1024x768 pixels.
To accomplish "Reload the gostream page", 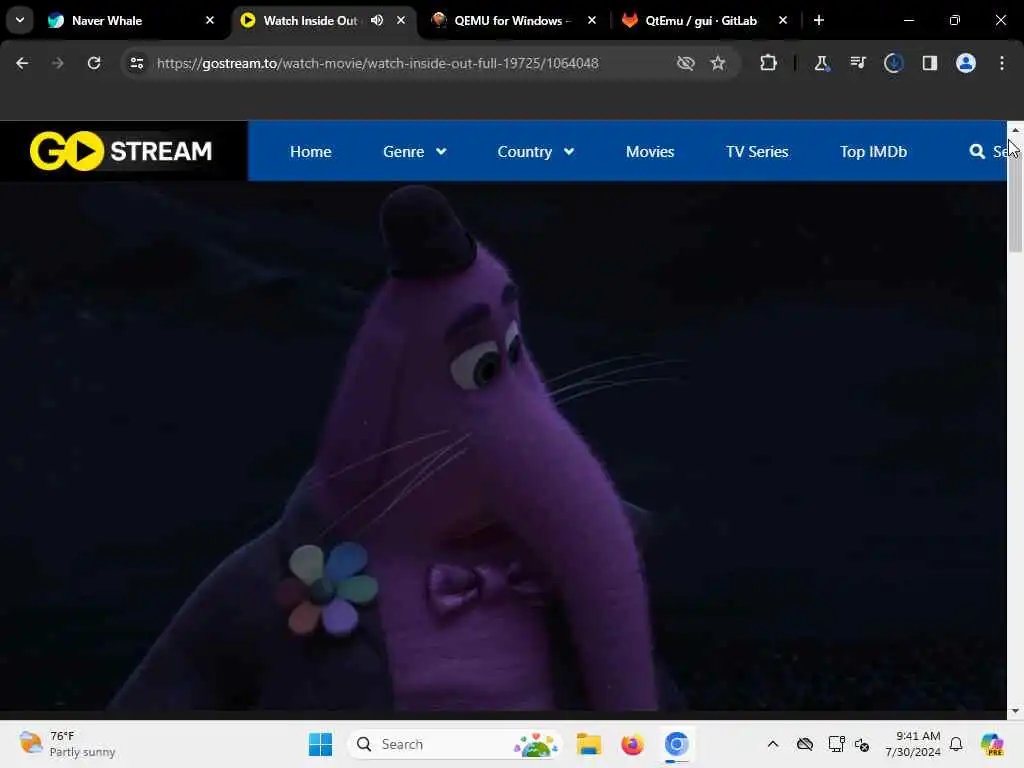I will point(94,63).
